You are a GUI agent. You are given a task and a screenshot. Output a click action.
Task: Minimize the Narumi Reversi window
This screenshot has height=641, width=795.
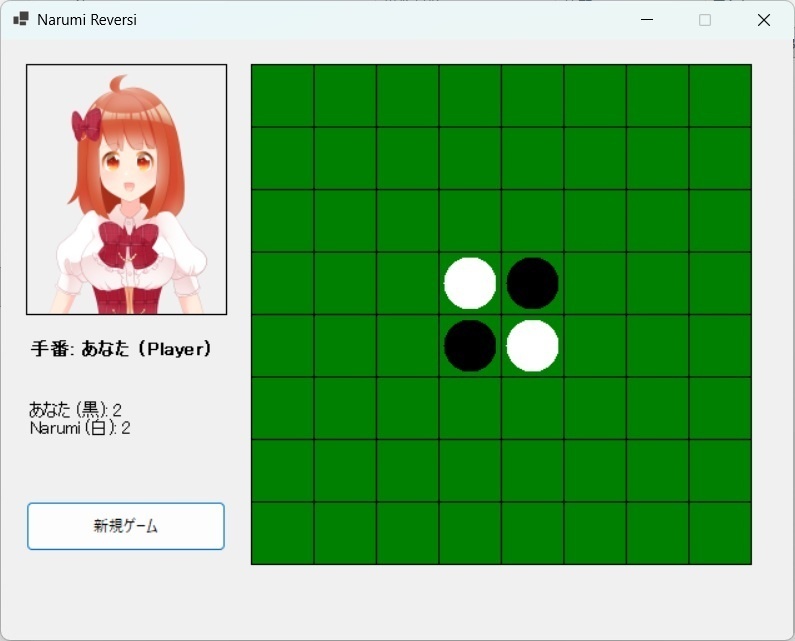click(x=646, y=20)
